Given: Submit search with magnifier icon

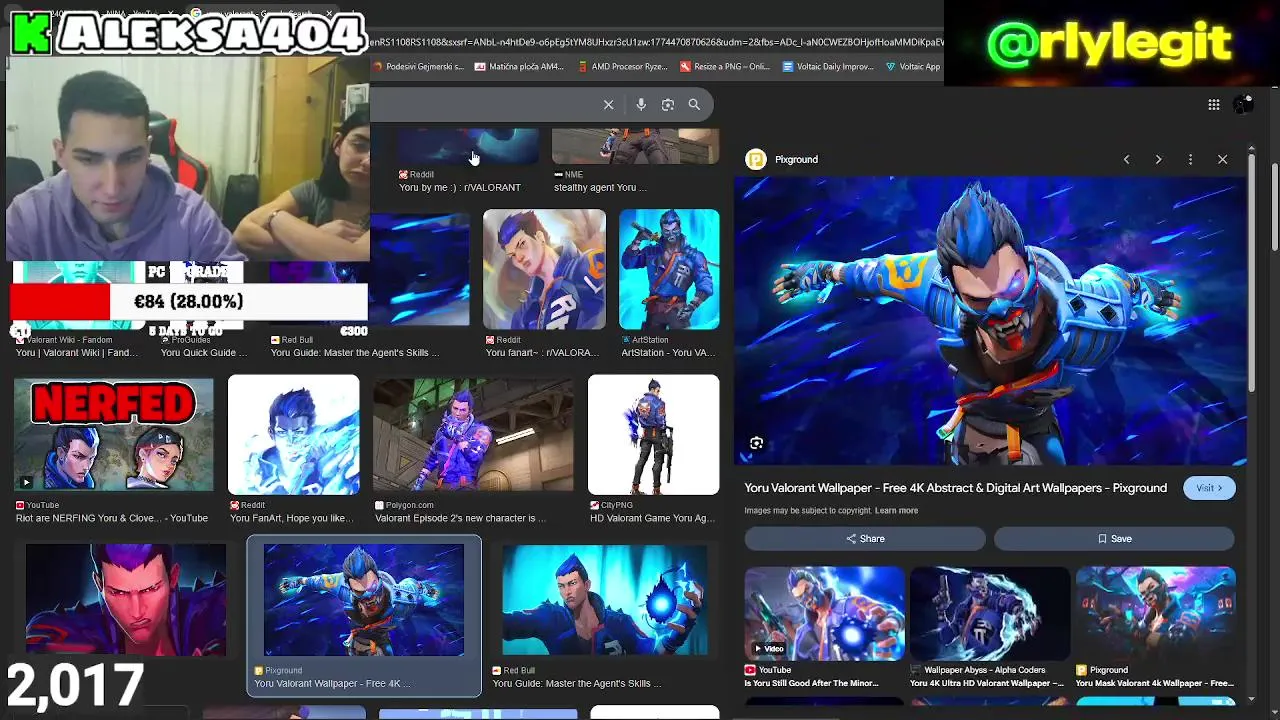Looking at the screenshot, I should click(694, 104).
